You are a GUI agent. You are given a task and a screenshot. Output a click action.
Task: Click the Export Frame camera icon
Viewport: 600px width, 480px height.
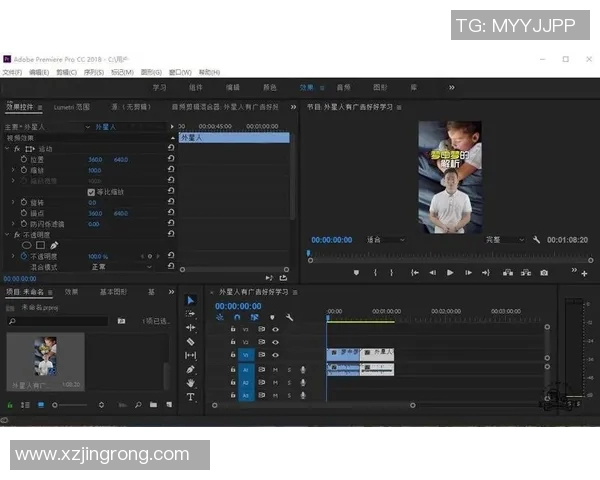(544, 272)
